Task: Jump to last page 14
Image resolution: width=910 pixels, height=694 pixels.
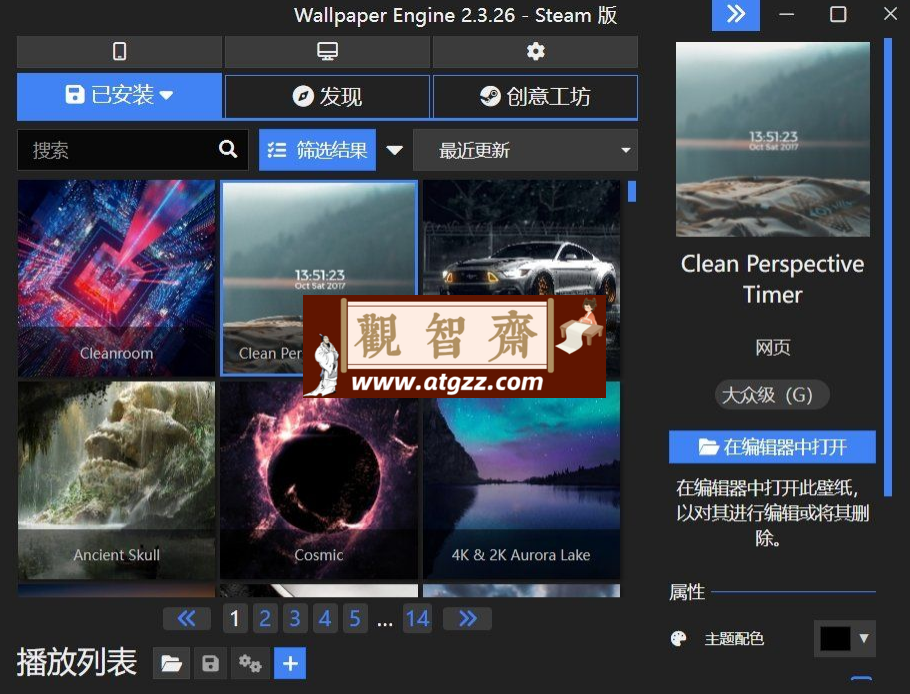Action: click(418, 619)
